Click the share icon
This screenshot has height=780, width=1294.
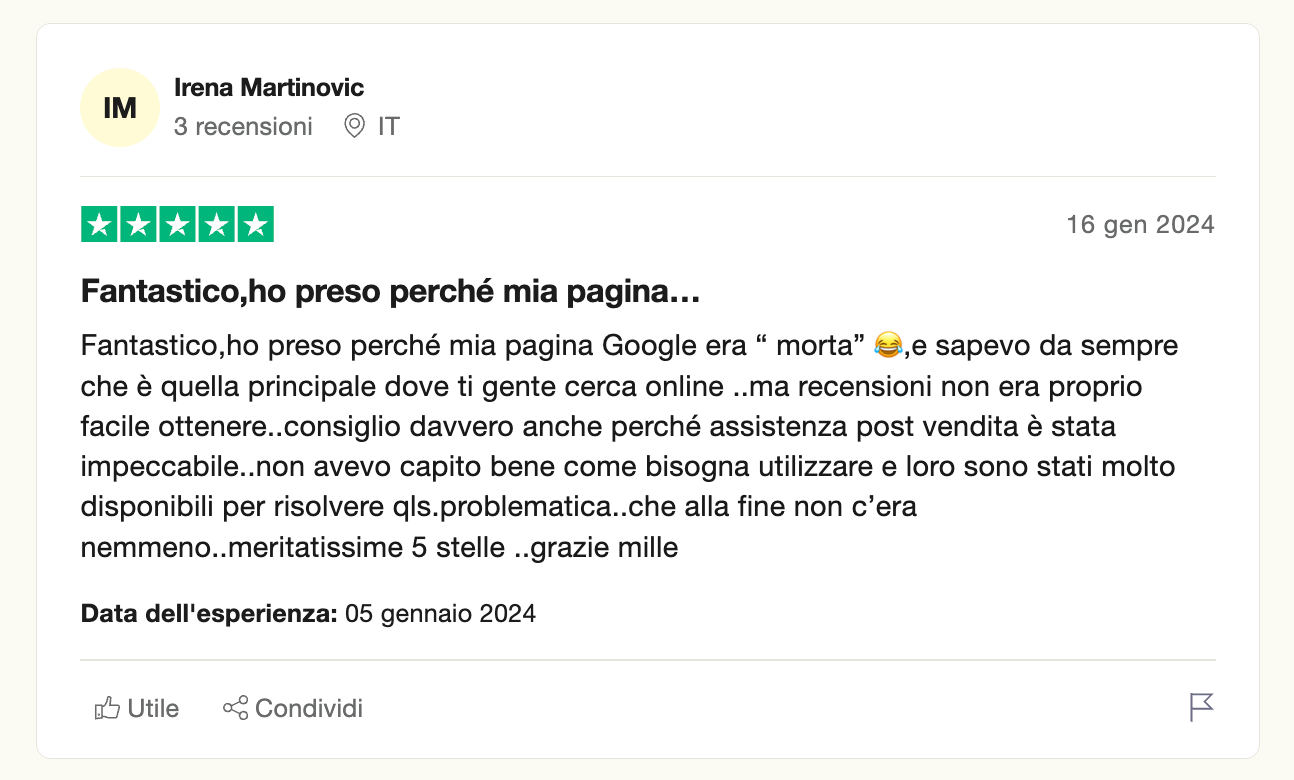(x=235, y=709)
